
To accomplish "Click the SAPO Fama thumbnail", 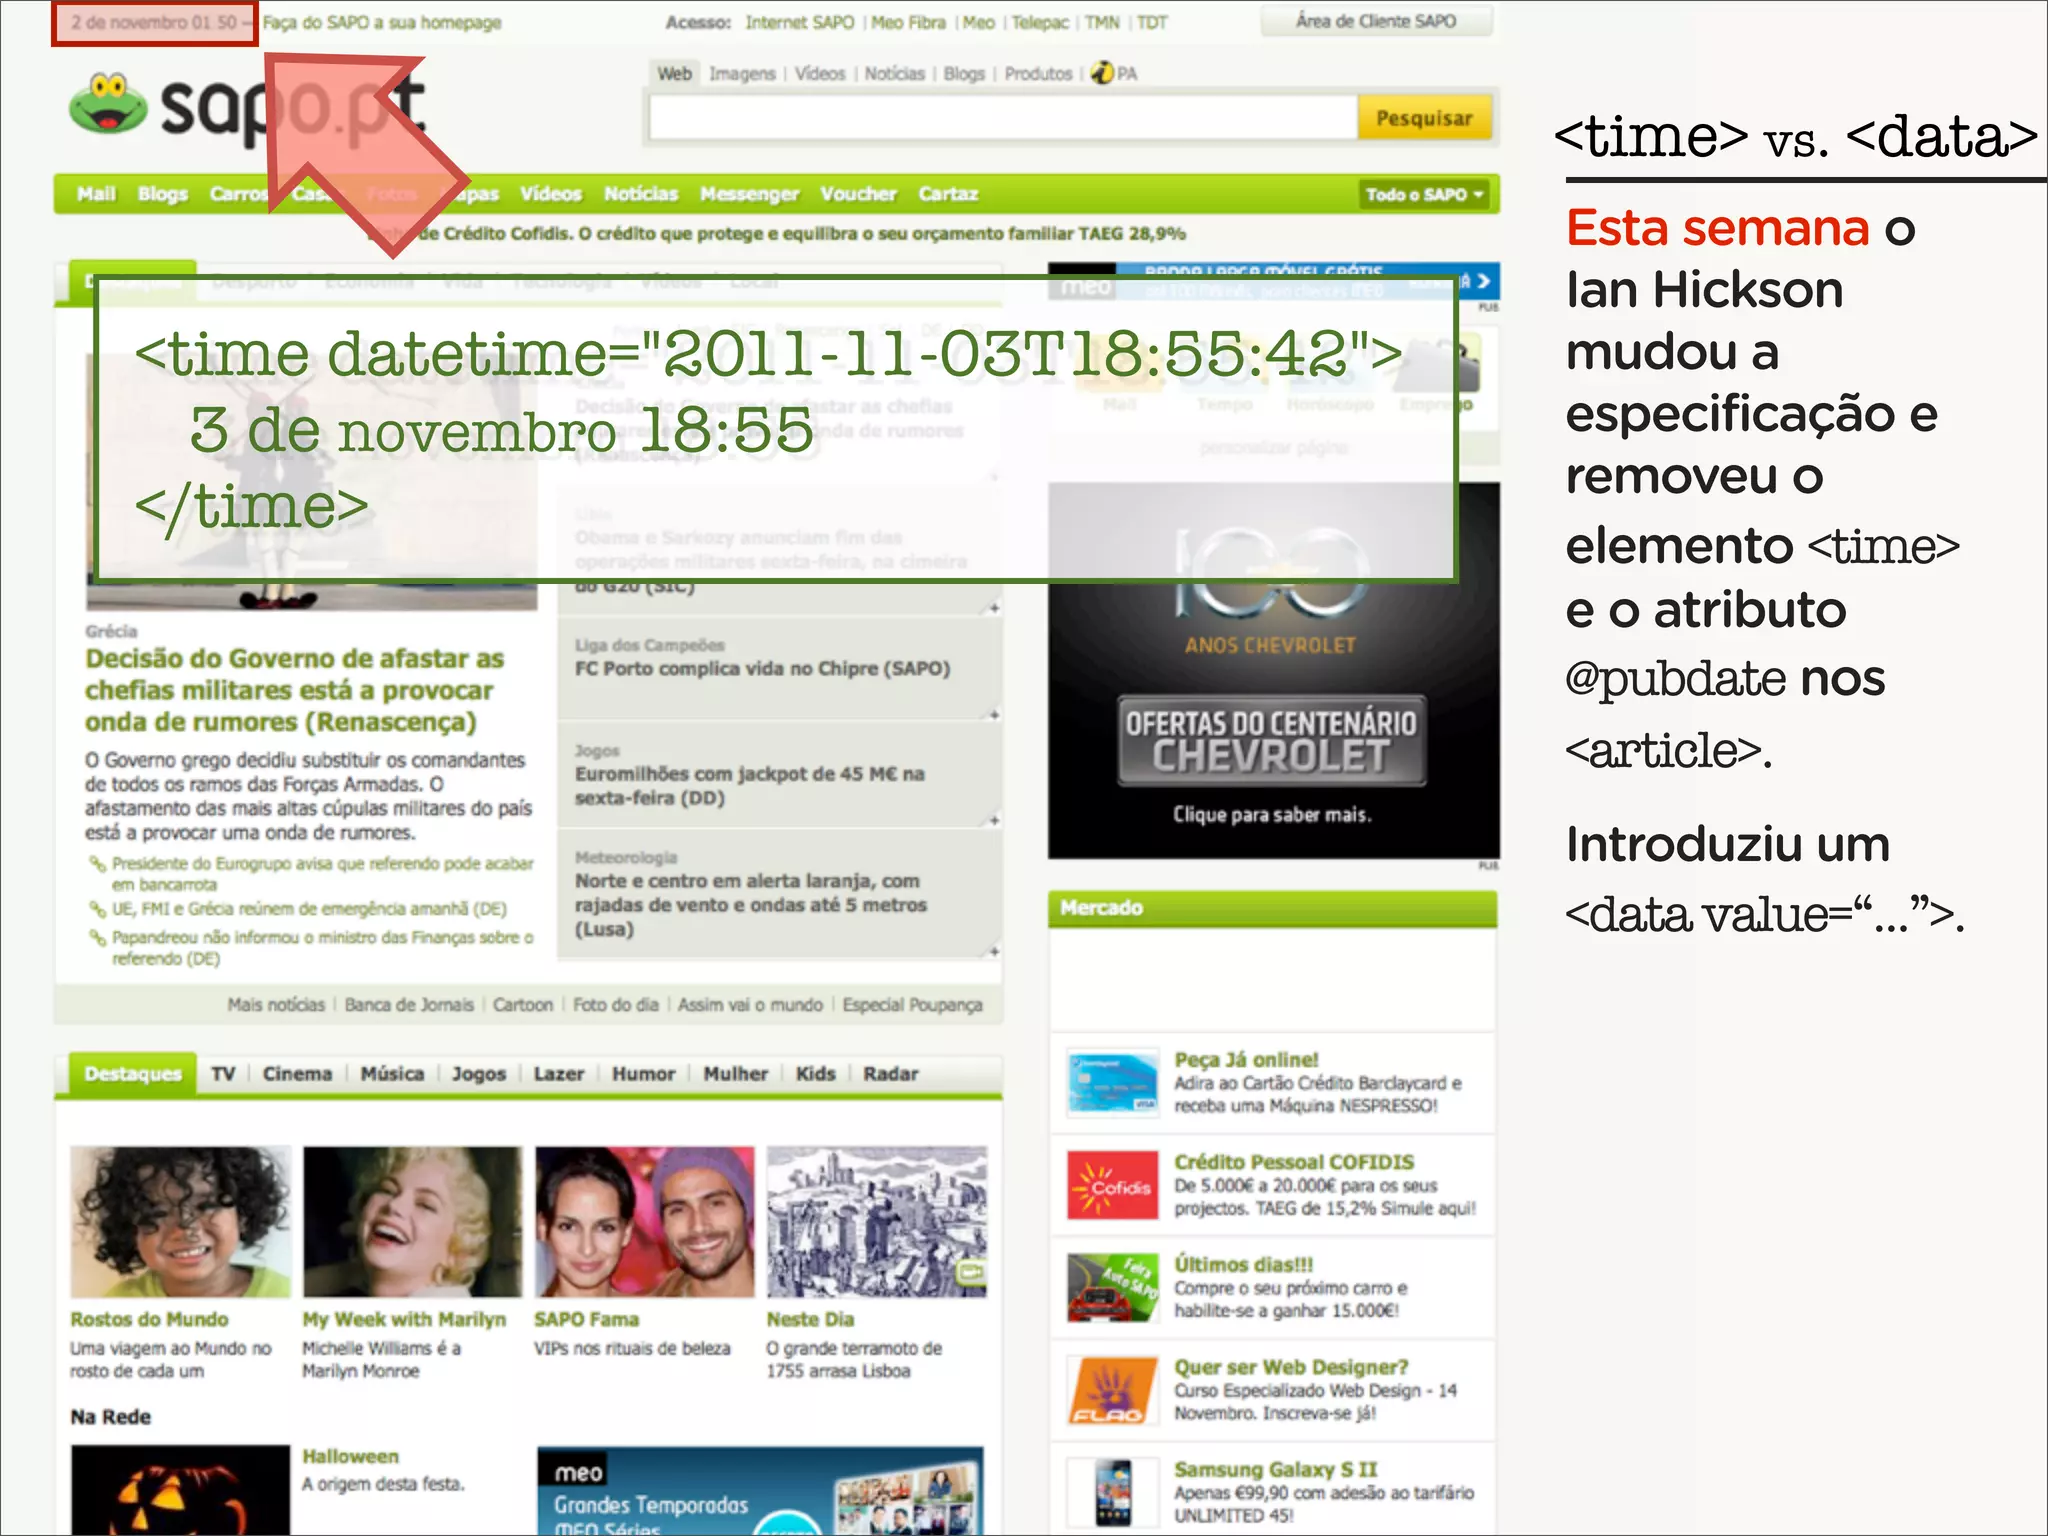I will point(644,1221).
